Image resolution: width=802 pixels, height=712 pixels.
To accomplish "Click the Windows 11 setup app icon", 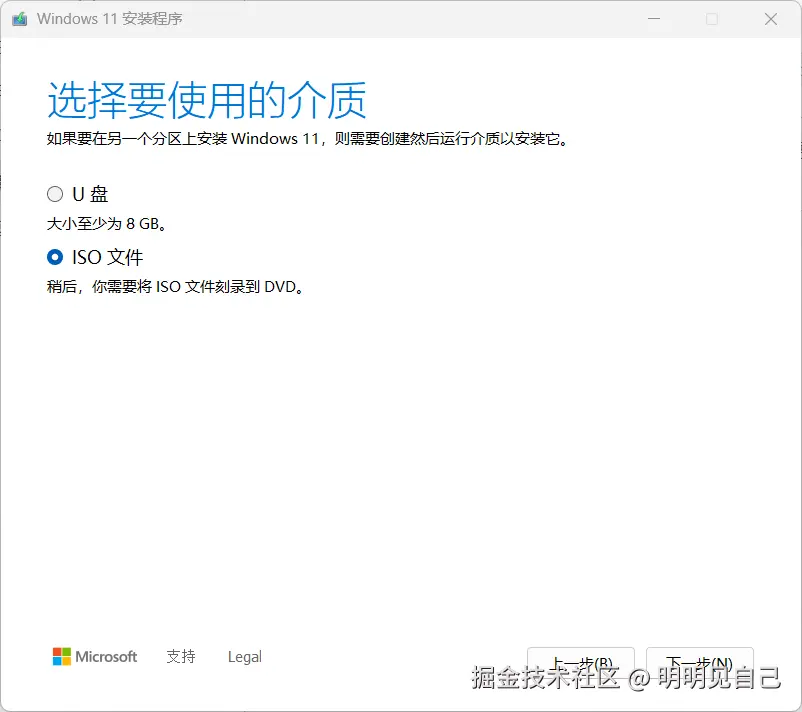I will [x=19, y=19].
